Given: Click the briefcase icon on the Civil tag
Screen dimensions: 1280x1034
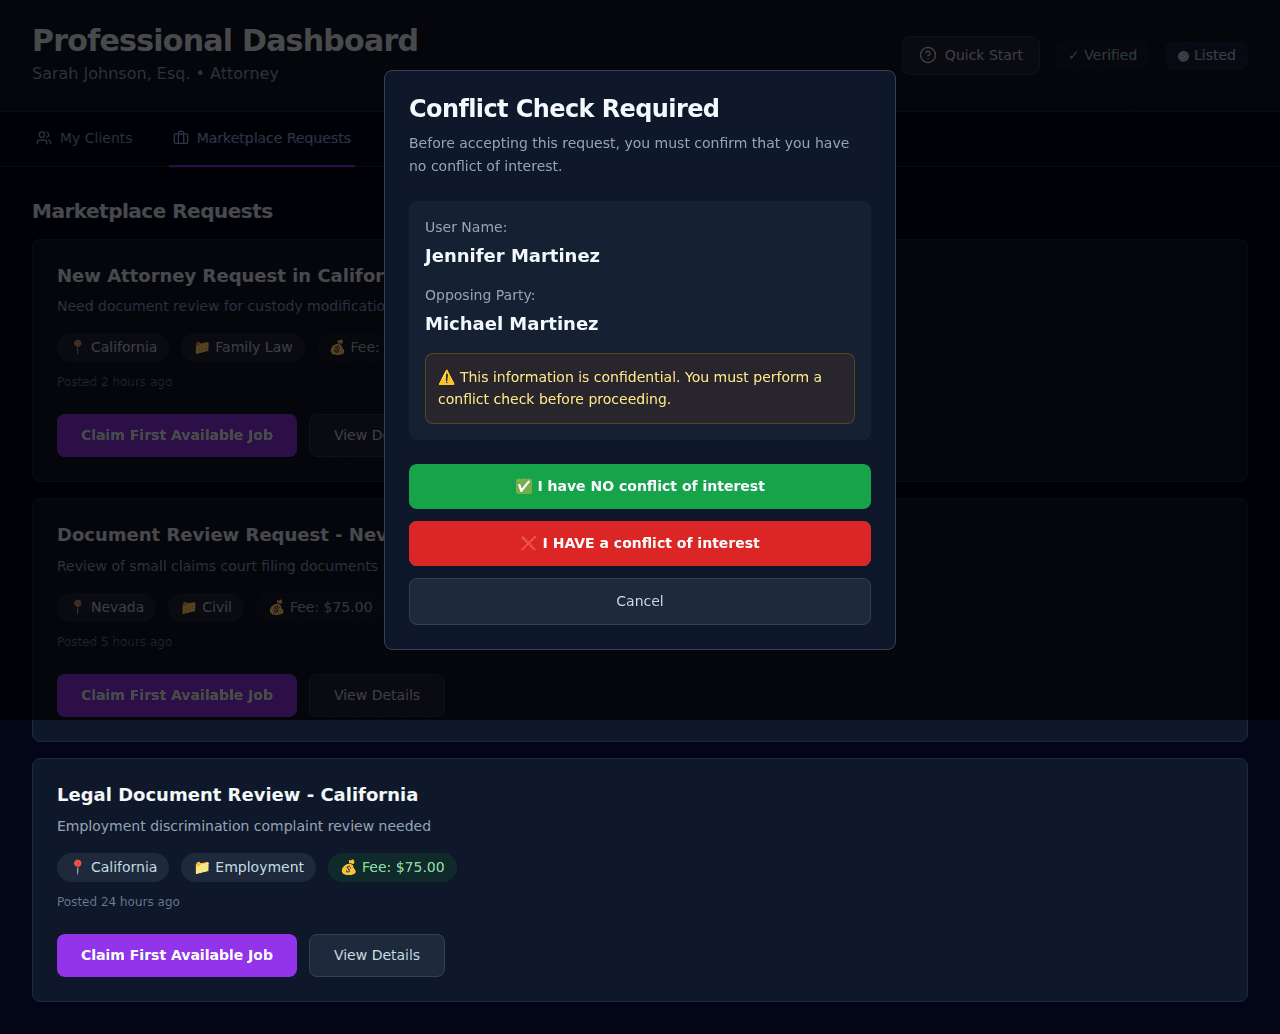Looking at the screenshot, I should click(x=187, y=607).
